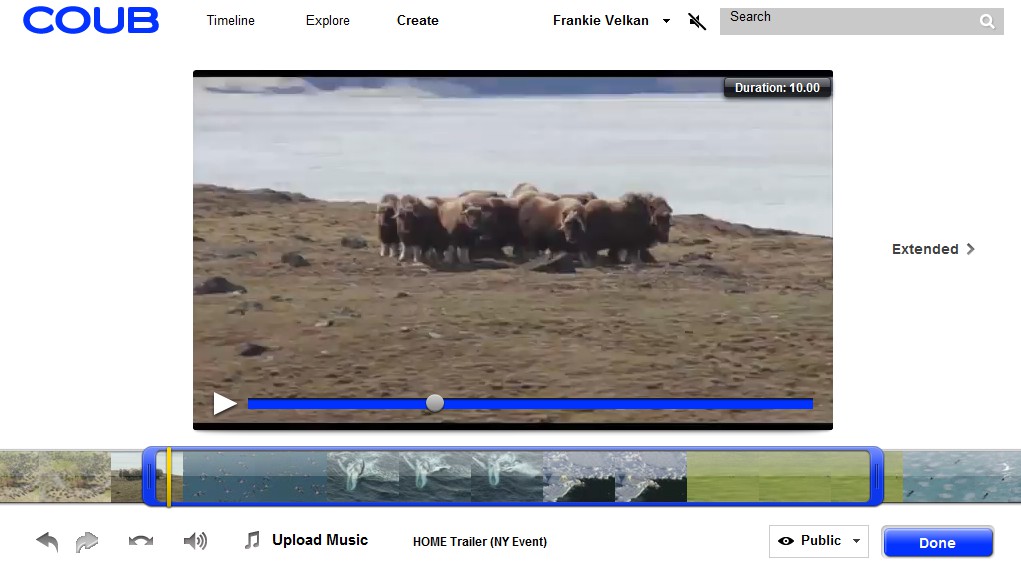Open the Create page
This screenshot has height=581, width=1021.
417,20
